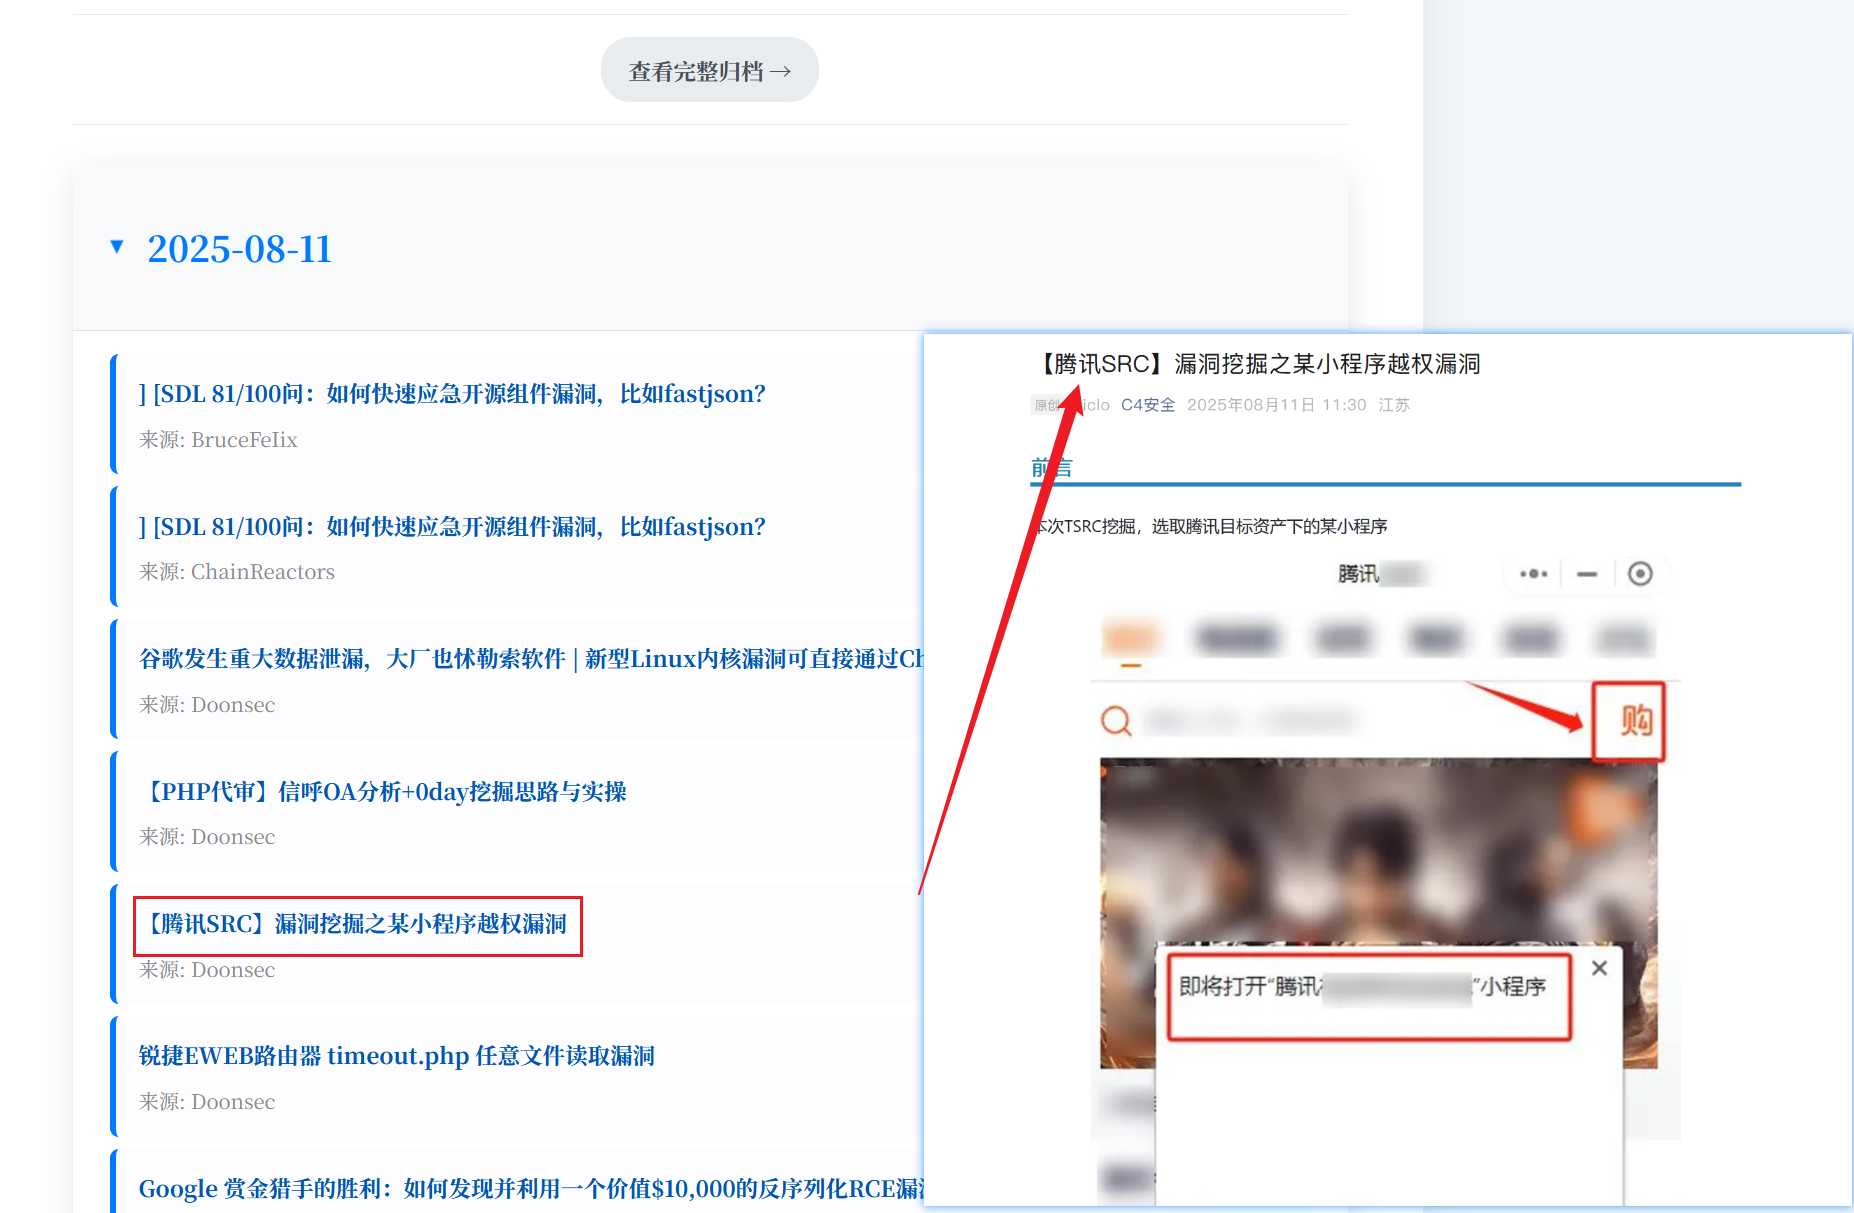Click the C4安全 account name in preview
1854x1213 pixels.
click(x=1148, y=405)
